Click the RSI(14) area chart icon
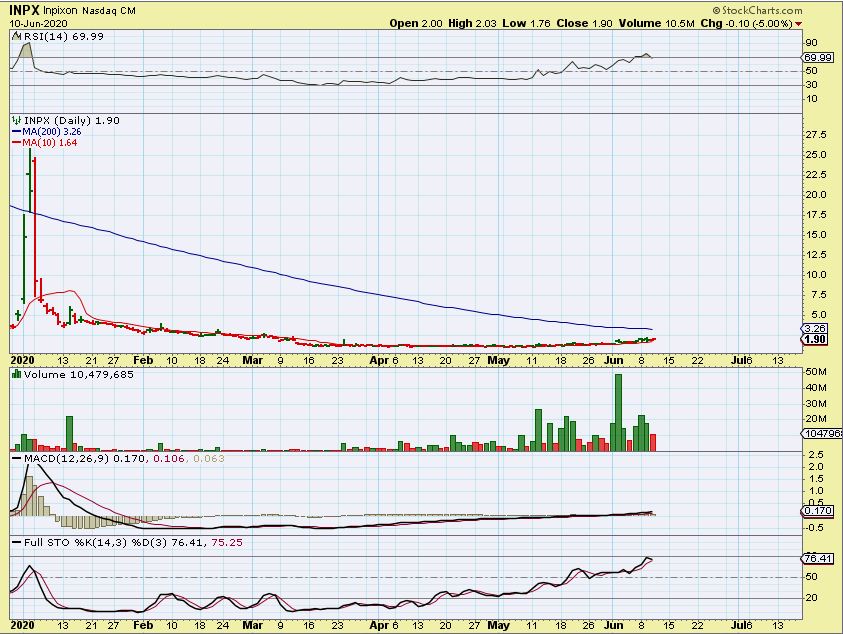 (x=15, y=36)
